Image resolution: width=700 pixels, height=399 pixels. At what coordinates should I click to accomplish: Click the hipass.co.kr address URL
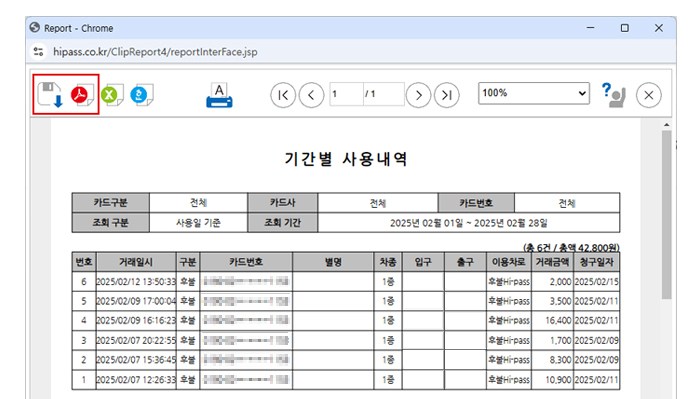[155, 52]
